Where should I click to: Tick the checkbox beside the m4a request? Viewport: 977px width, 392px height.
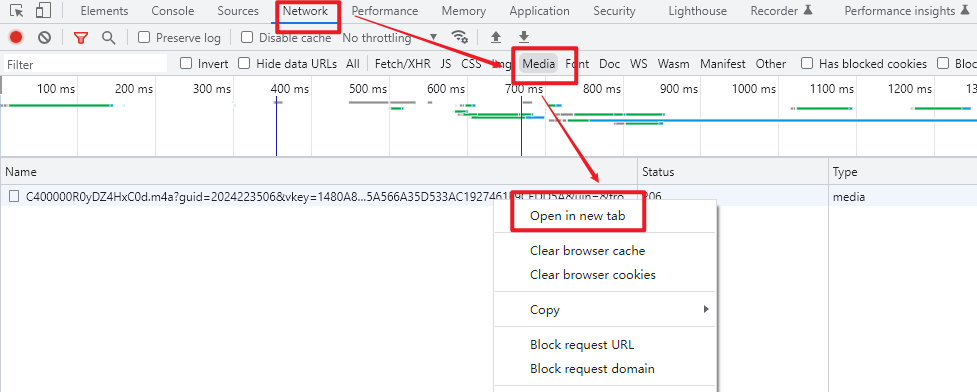(x=14, y=197)
